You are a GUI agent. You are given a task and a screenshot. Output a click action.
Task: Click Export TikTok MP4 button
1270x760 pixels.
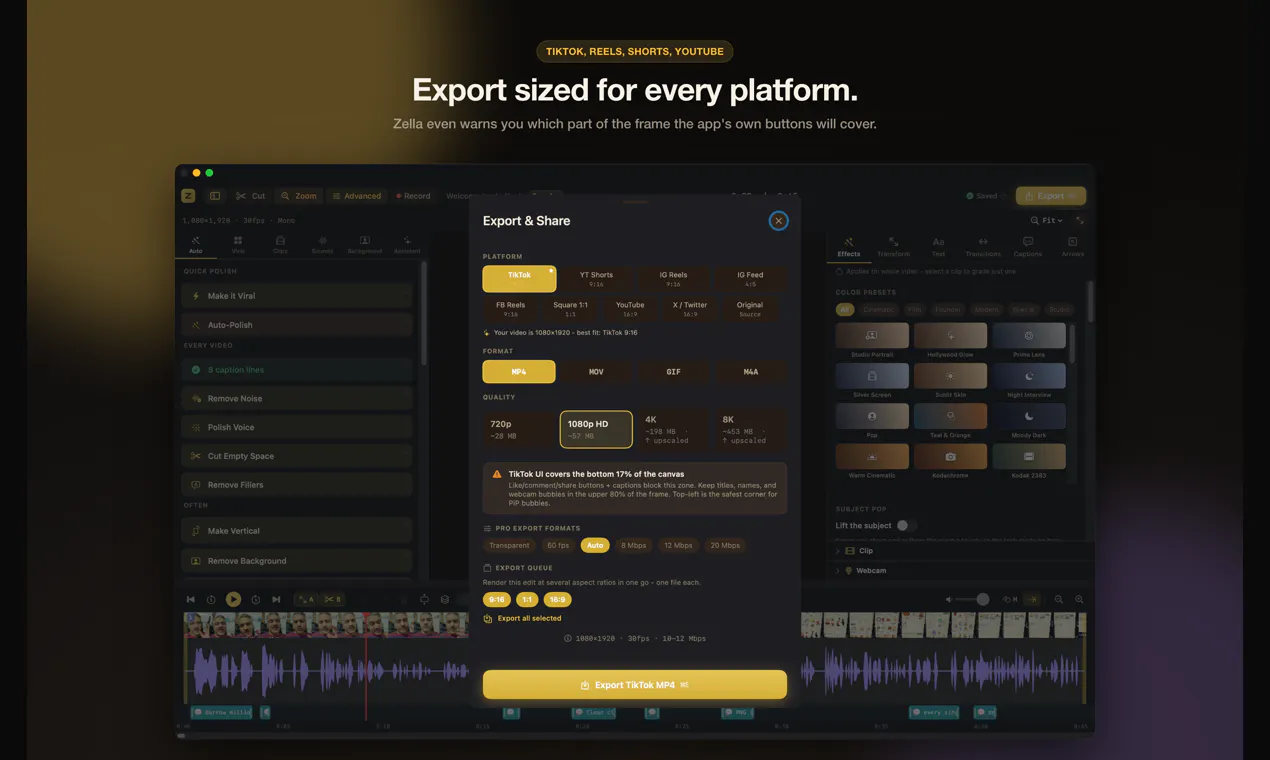click(635, 685)
